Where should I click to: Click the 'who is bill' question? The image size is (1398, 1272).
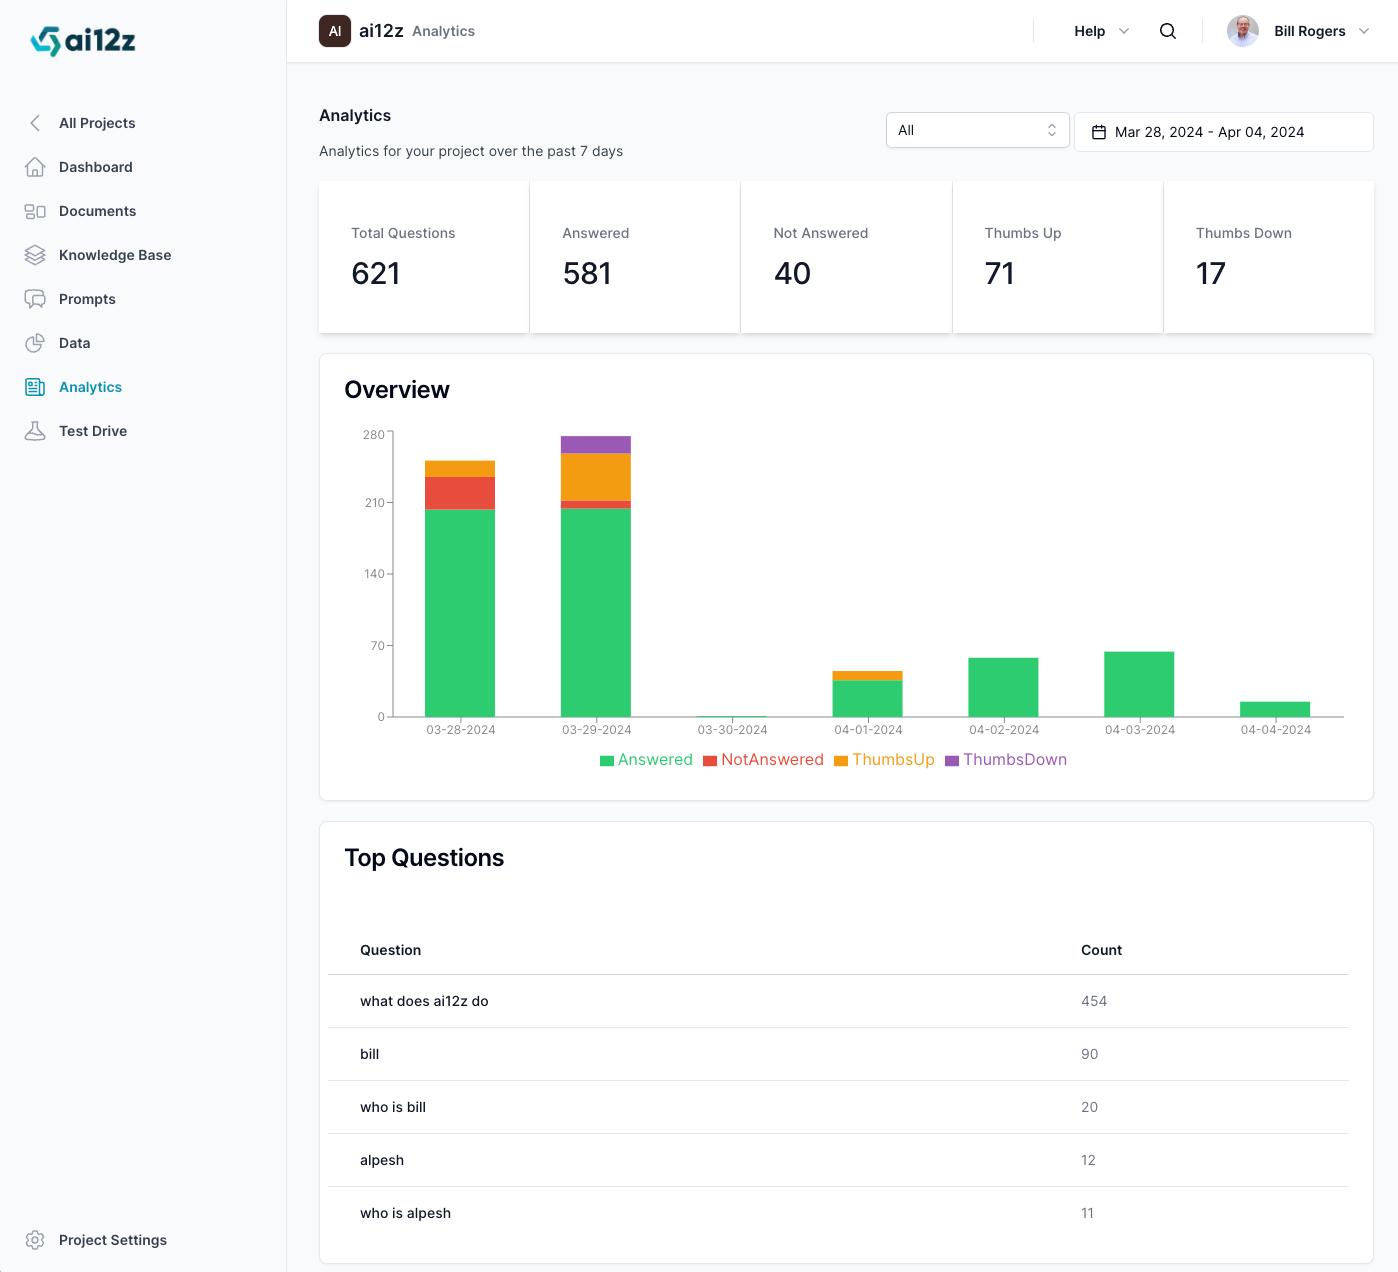(x=393, y=1107)
